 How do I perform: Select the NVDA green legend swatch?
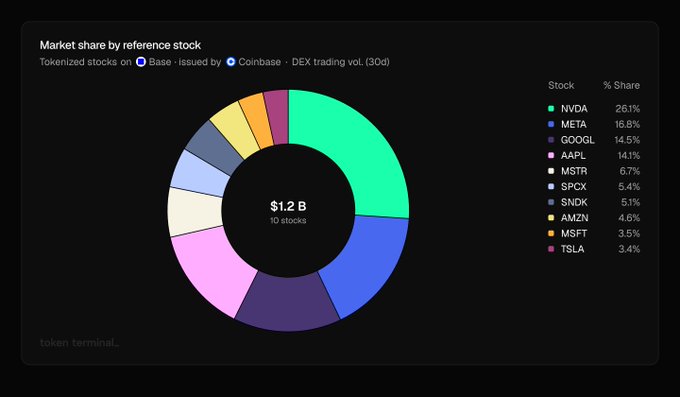point(551,108)
